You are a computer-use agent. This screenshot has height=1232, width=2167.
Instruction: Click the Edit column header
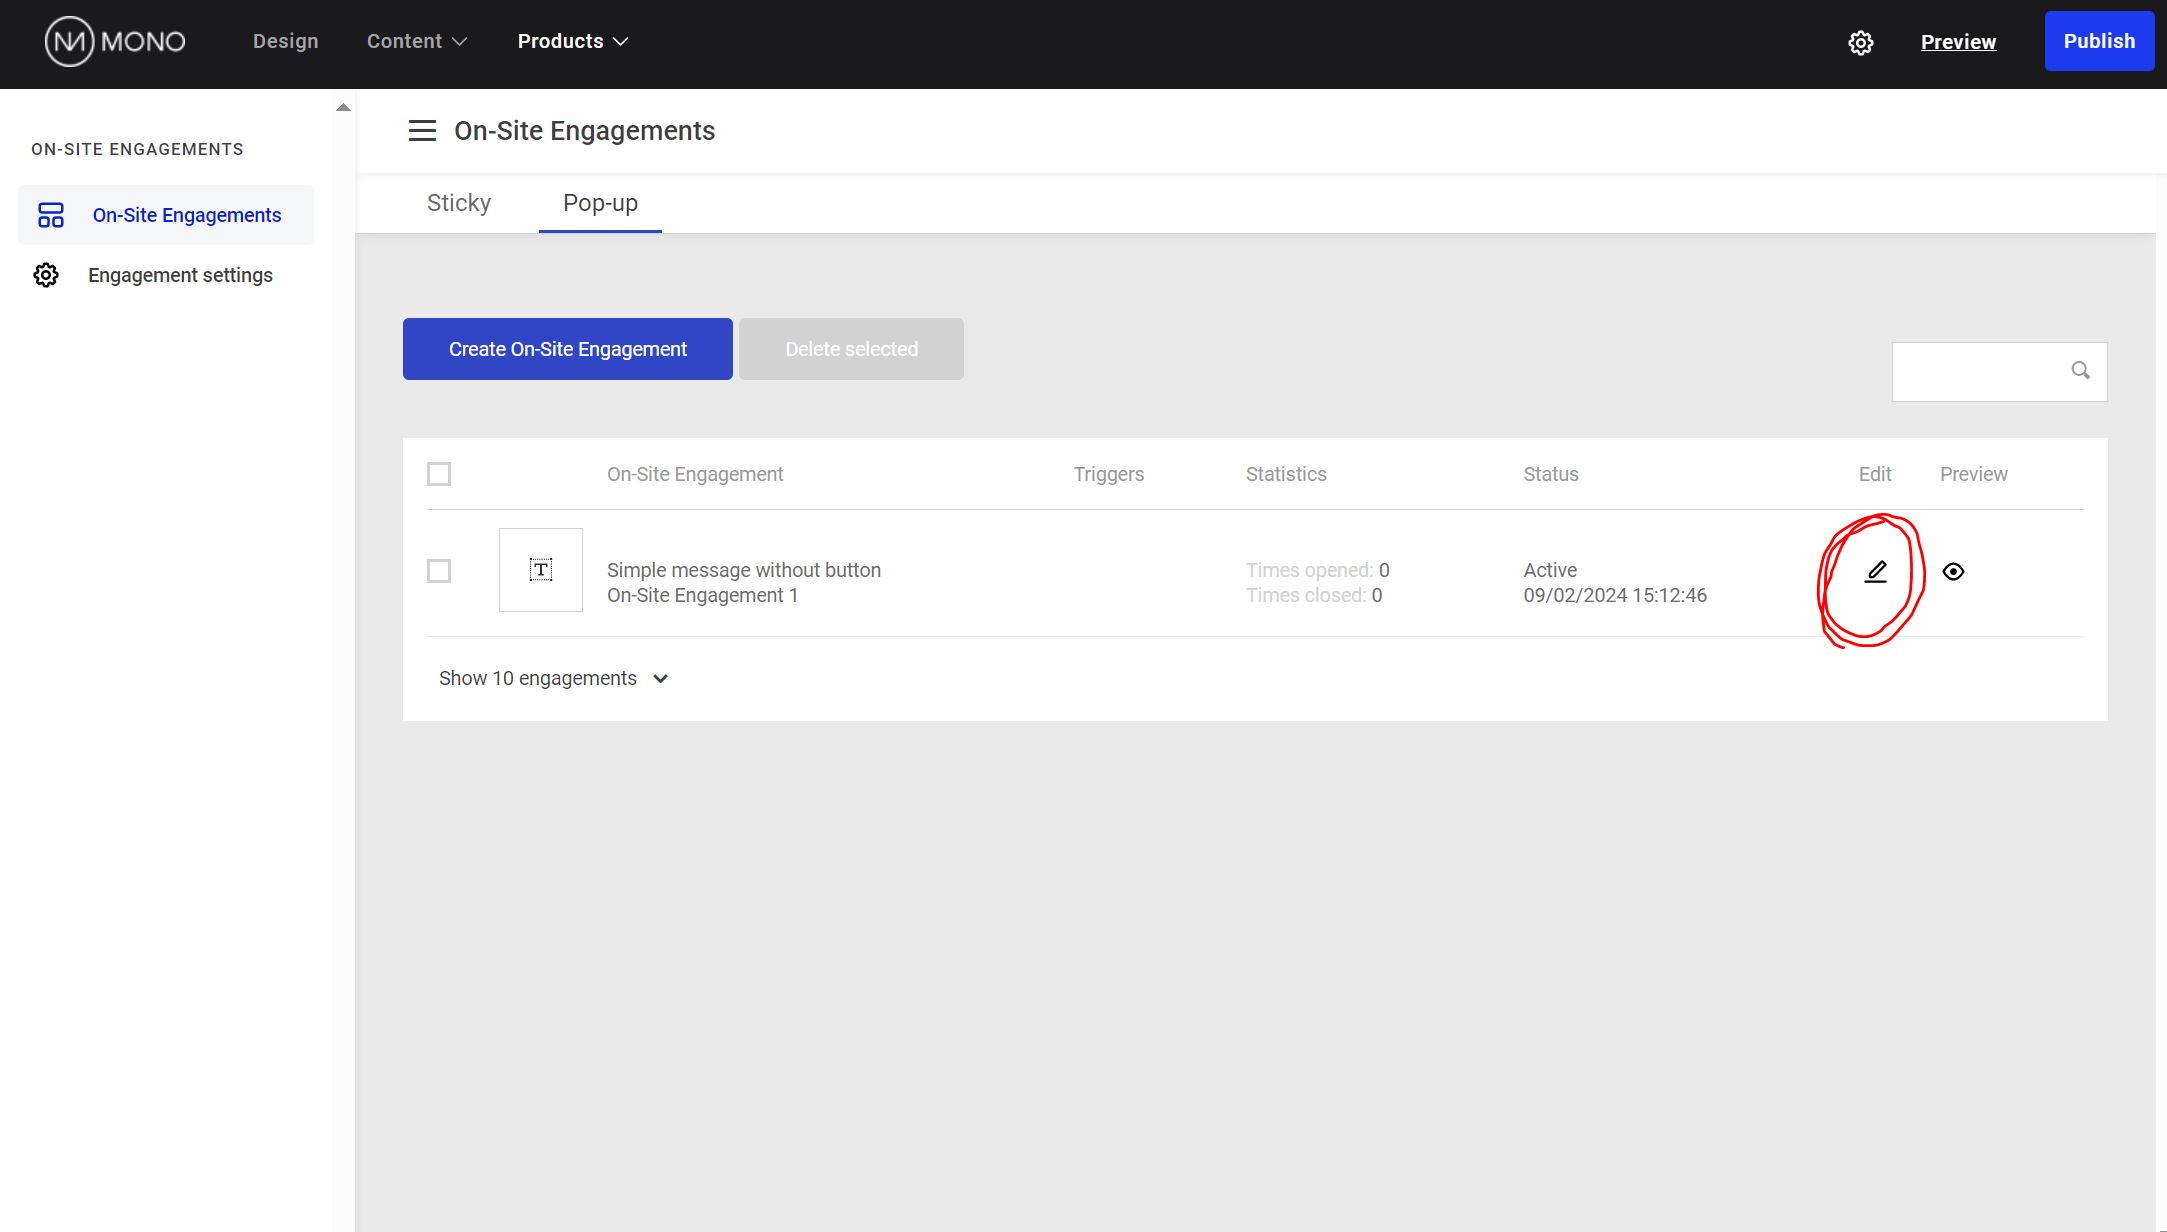[1875, 474]
